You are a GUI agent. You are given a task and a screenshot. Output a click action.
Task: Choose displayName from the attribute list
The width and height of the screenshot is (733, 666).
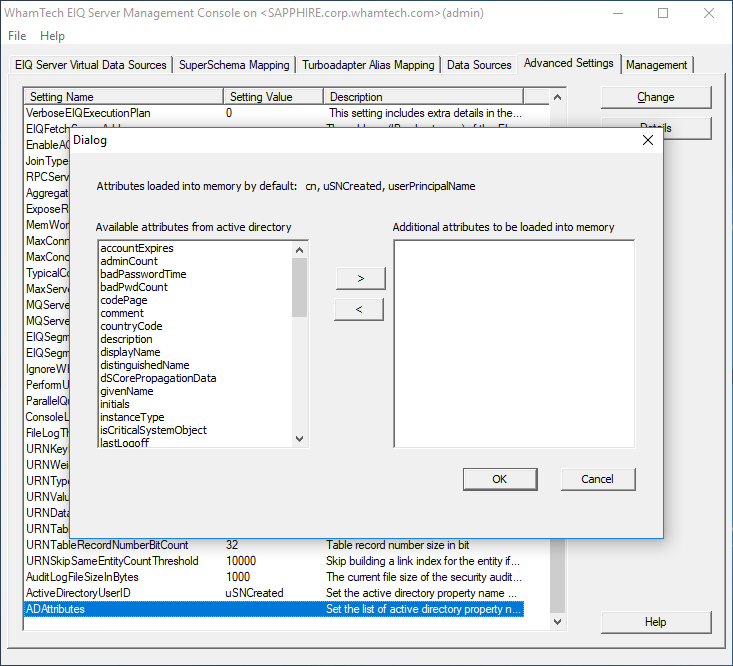click(130, 352)
